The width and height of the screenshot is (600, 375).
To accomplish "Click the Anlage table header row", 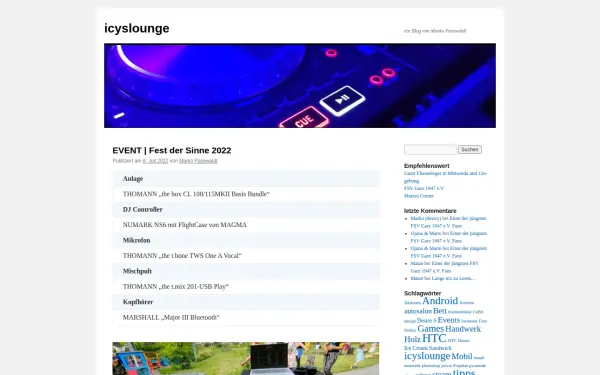I will point(246,179).
